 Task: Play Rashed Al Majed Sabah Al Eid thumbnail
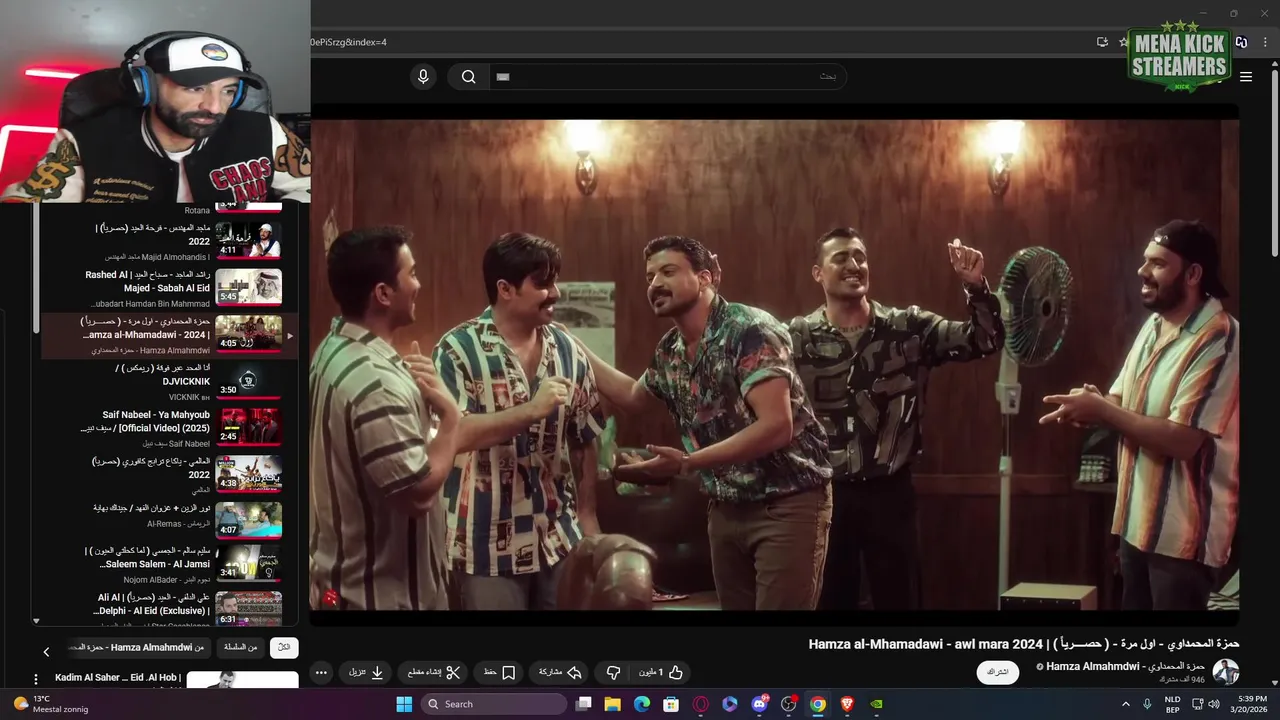[x=249, y=287]
